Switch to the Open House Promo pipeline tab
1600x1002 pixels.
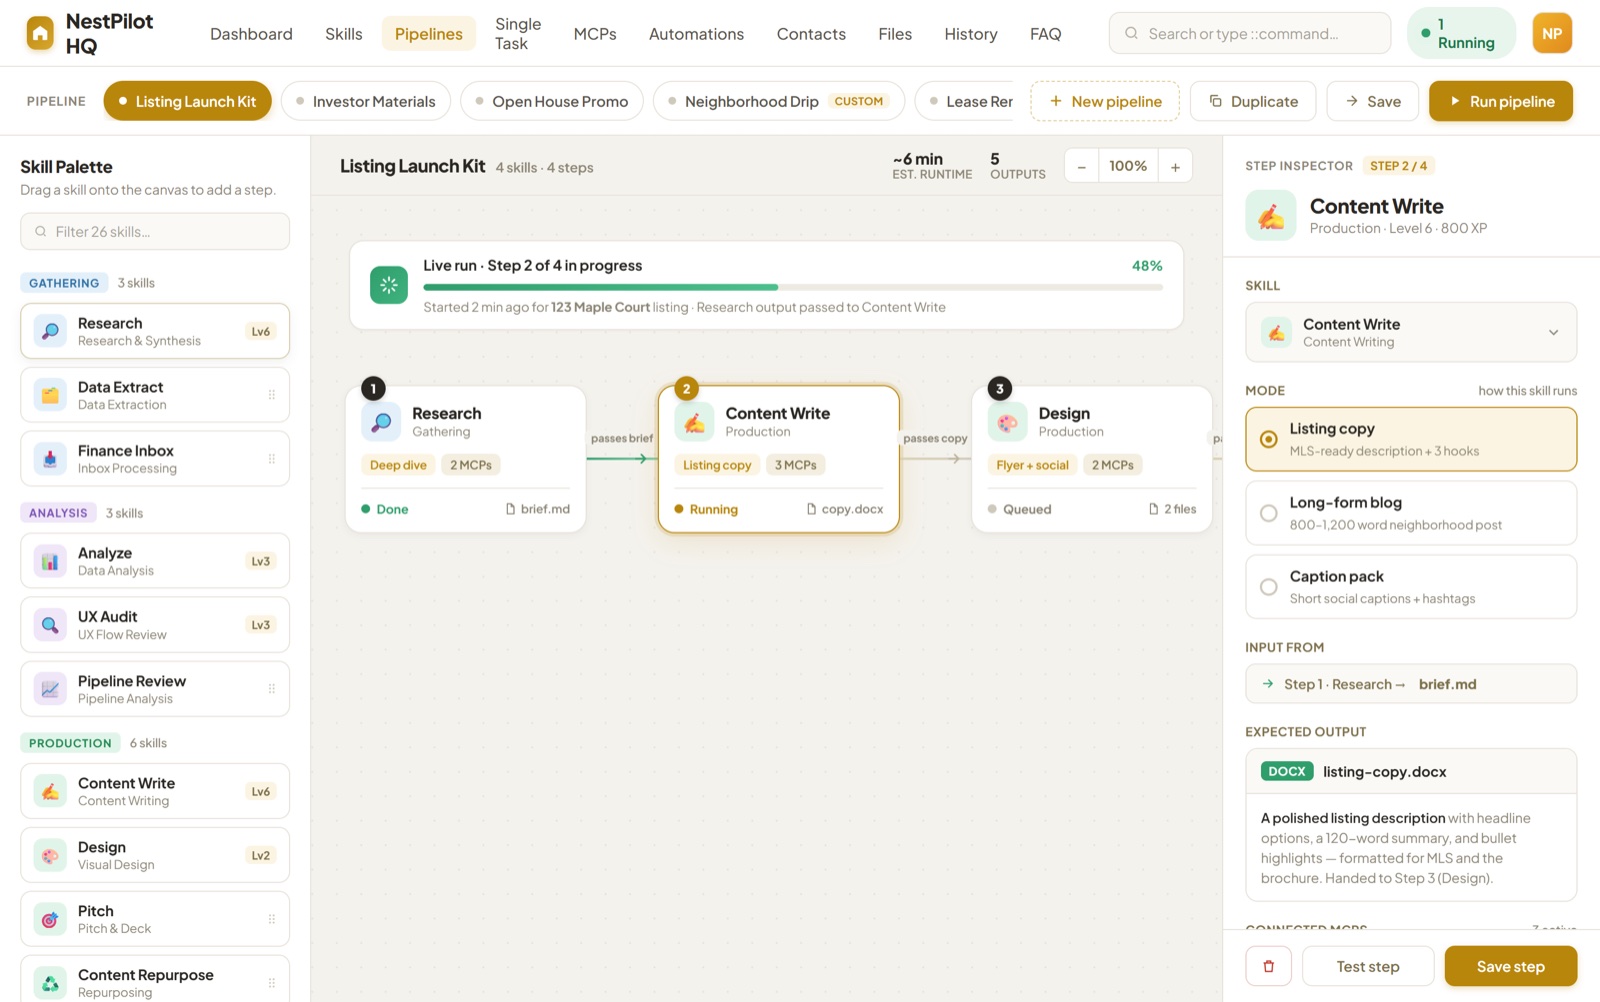552,101
